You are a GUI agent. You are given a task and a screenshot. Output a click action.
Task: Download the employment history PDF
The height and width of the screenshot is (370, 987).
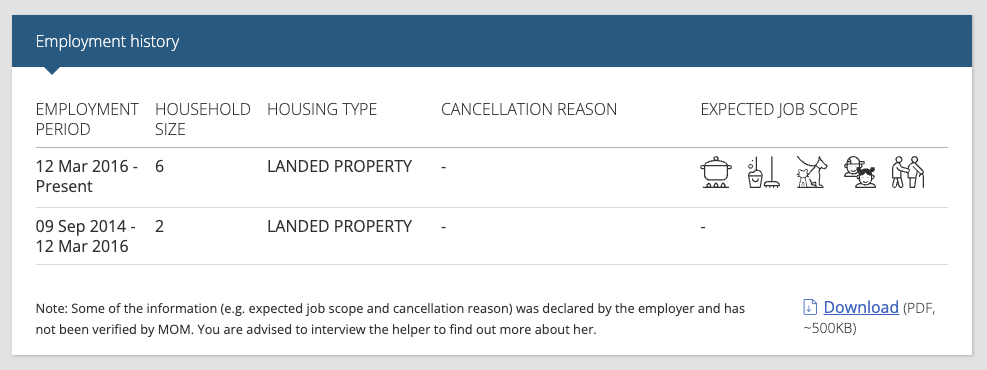click(x=860, y=307)
